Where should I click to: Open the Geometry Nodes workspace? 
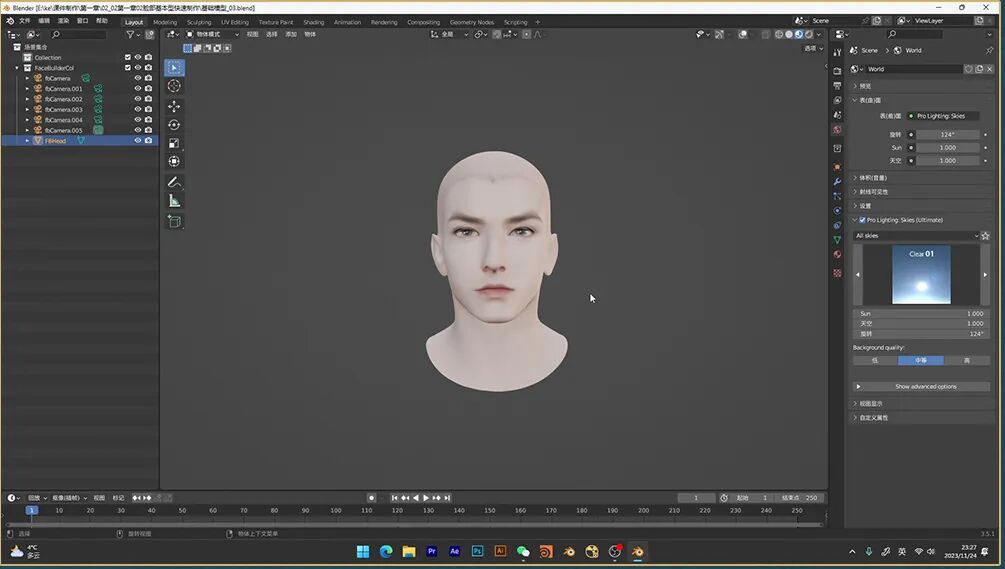coord(472,22)
